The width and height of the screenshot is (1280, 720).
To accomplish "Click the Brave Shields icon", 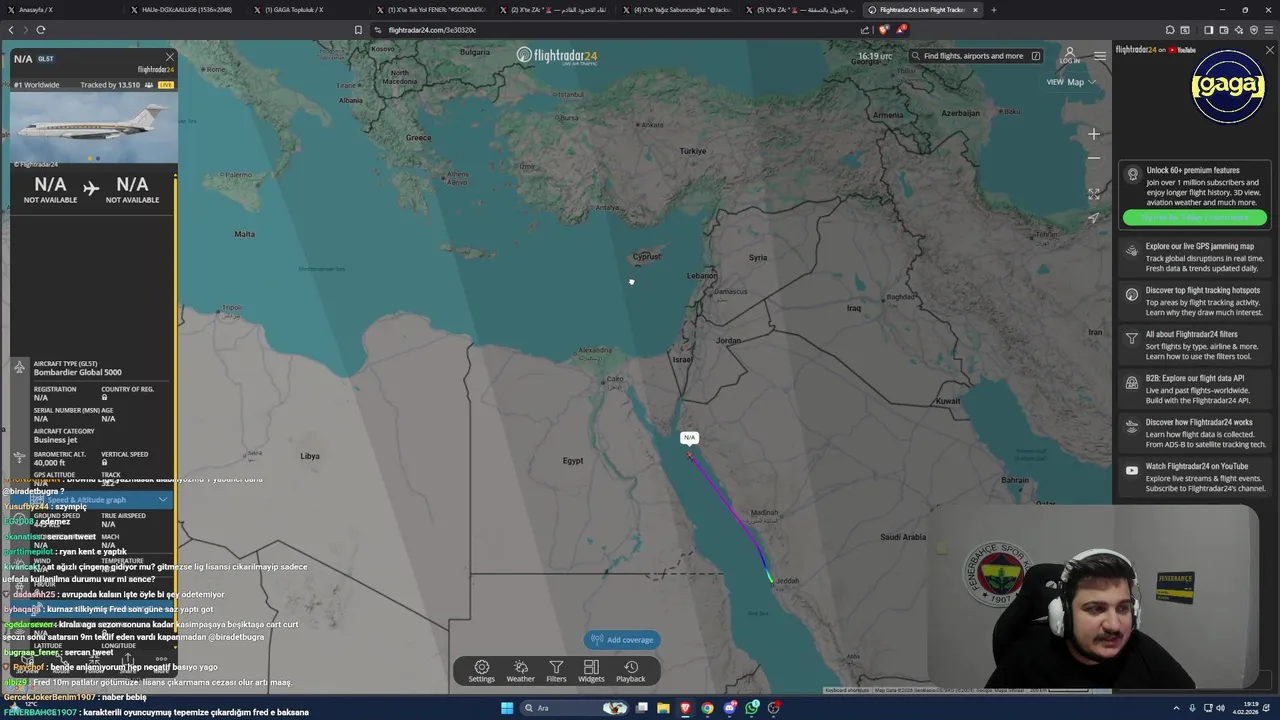I will [884, 30].
